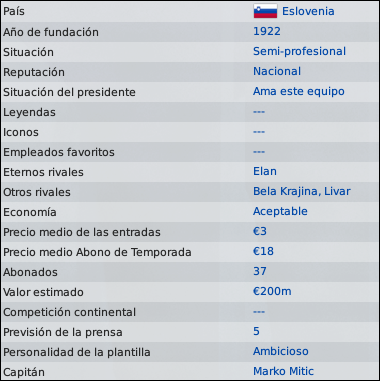Select the €3 average ticket price
The height and width of the screenshot is (381, 380).
(x=260, y=231)
